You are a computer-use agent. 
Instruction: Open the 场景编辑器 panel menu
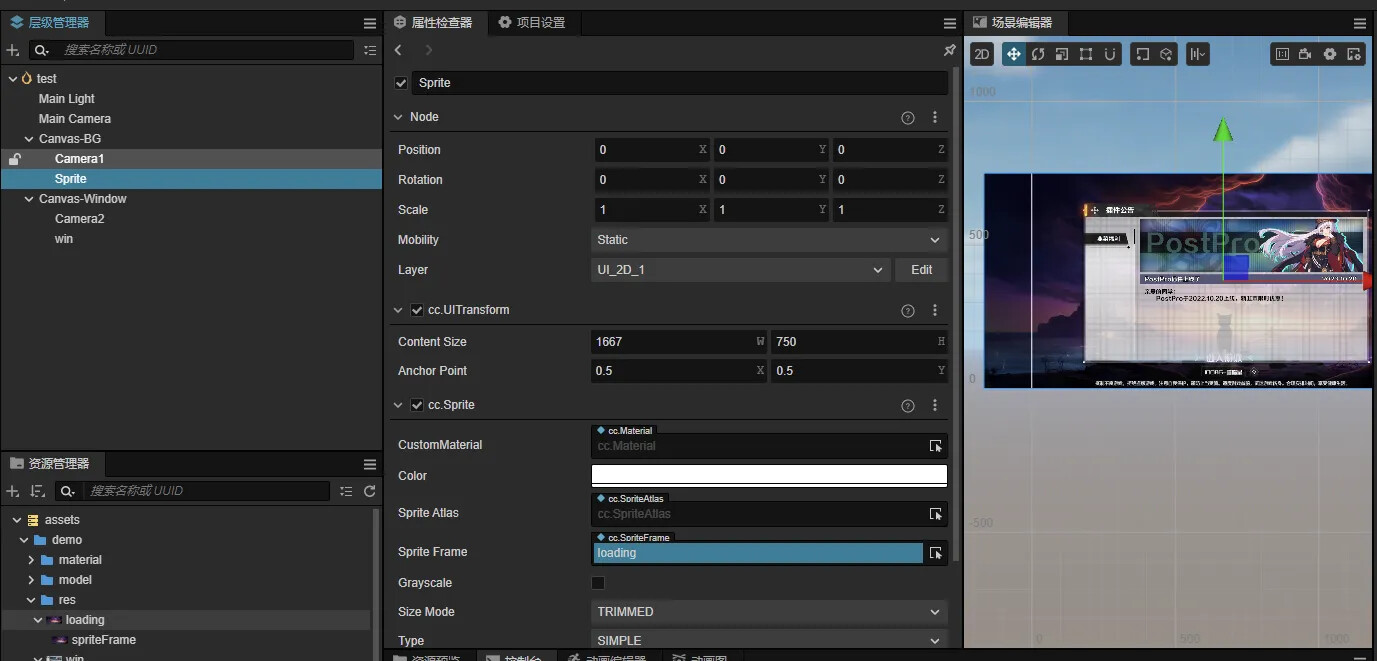pos(1360,22)
